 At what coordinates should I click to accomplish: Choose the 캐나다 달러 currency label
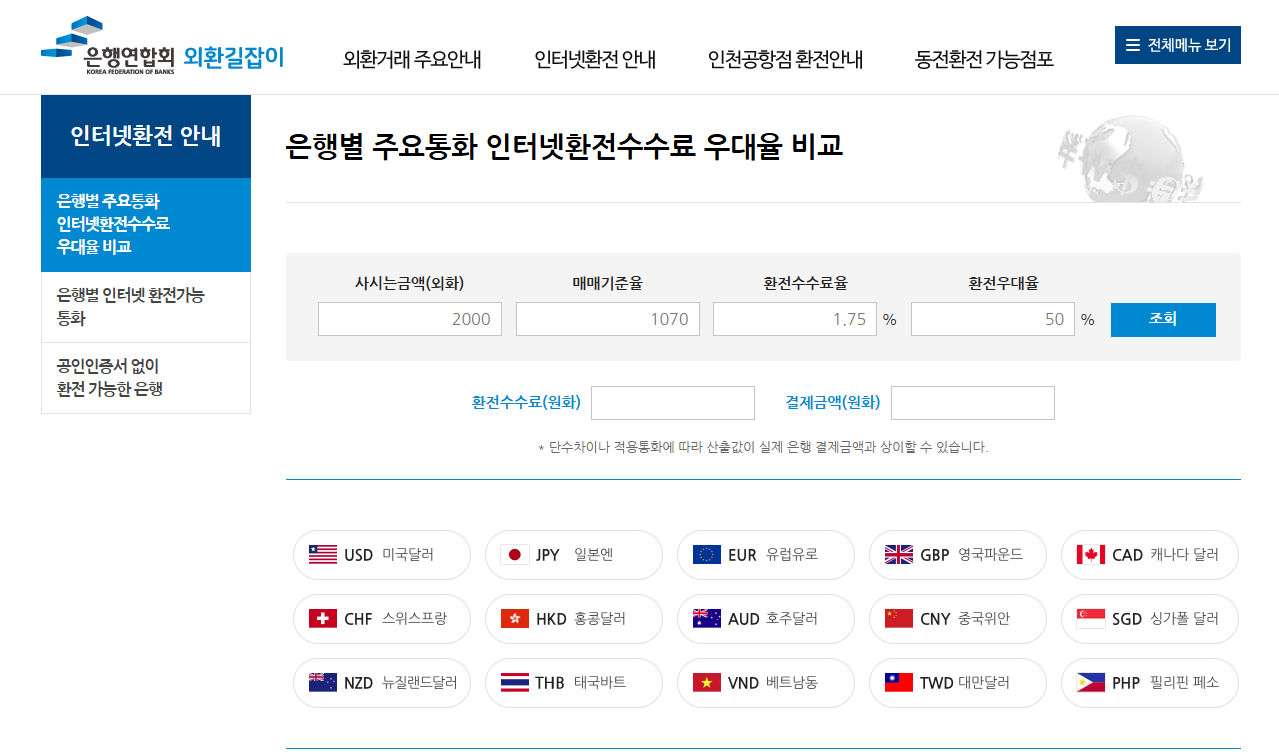(x=1184, y=555)
